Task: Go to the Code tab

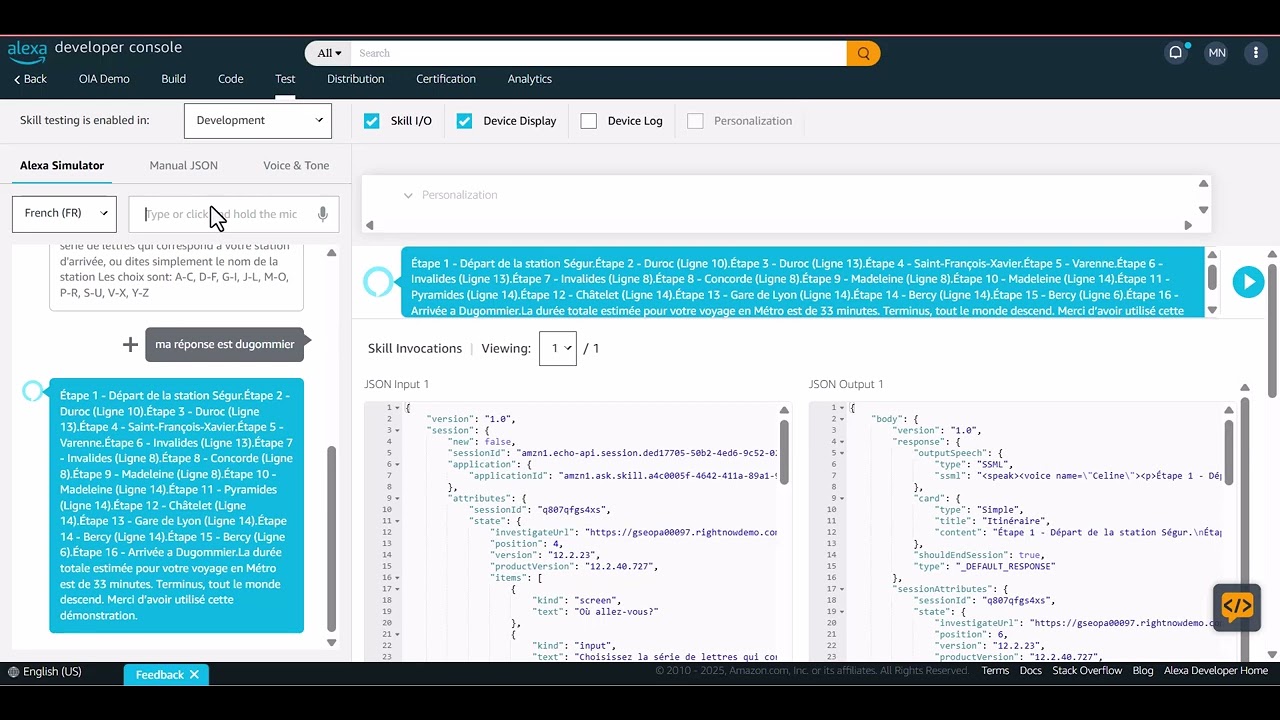Action: tap(231, 79)
